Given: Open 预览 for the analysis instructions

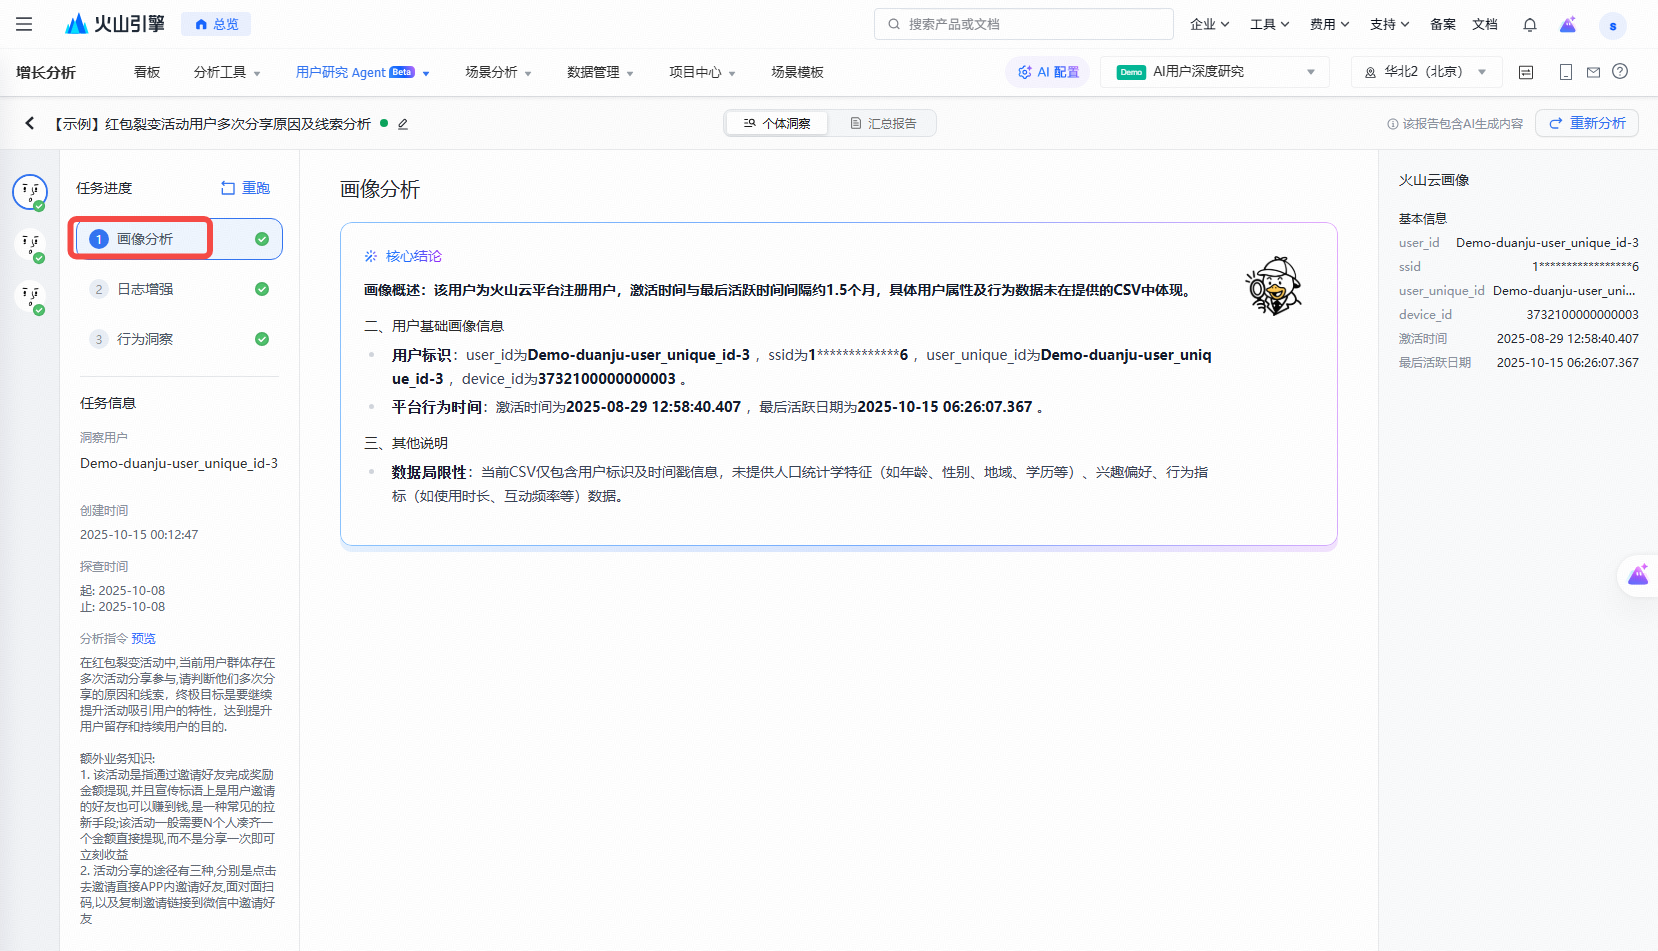Looking at the screenshot, I should coord(143,638).
